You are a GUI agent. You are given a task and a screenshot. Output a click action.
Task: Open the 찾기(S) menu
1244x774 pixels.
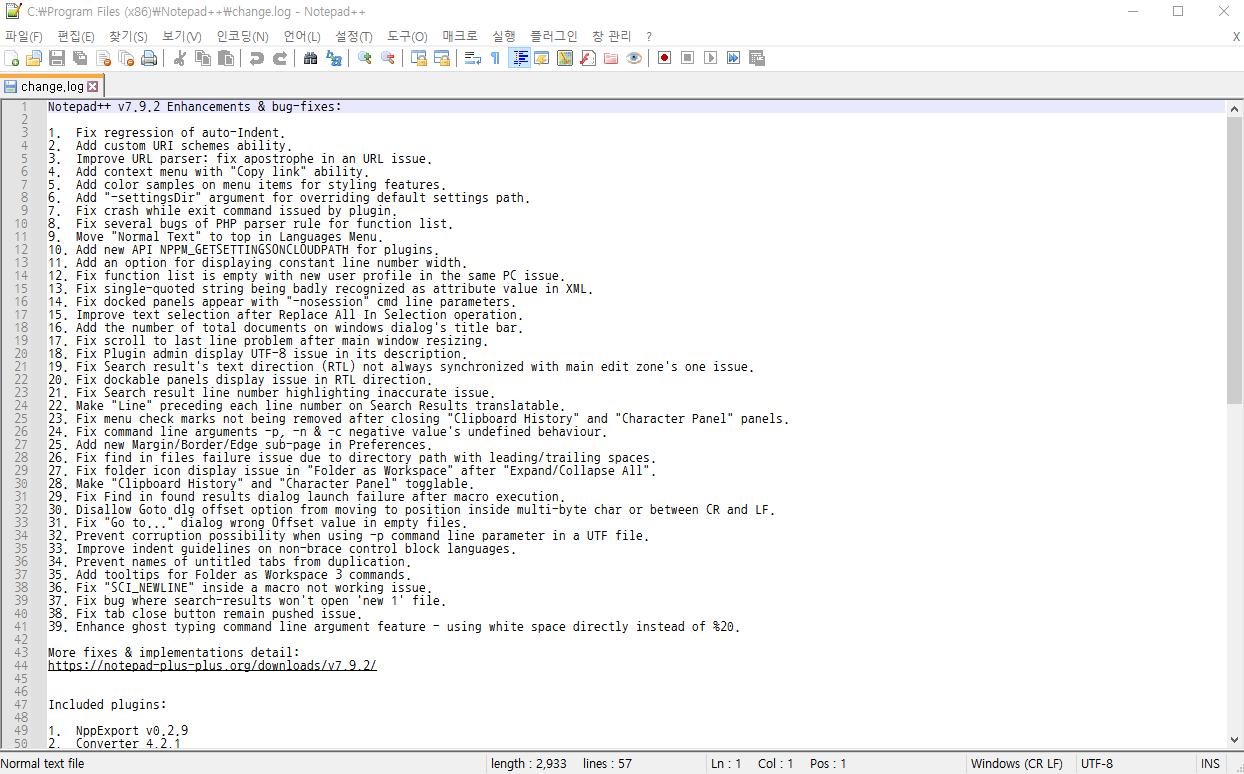pyautogui.click(x=128, y=37)
